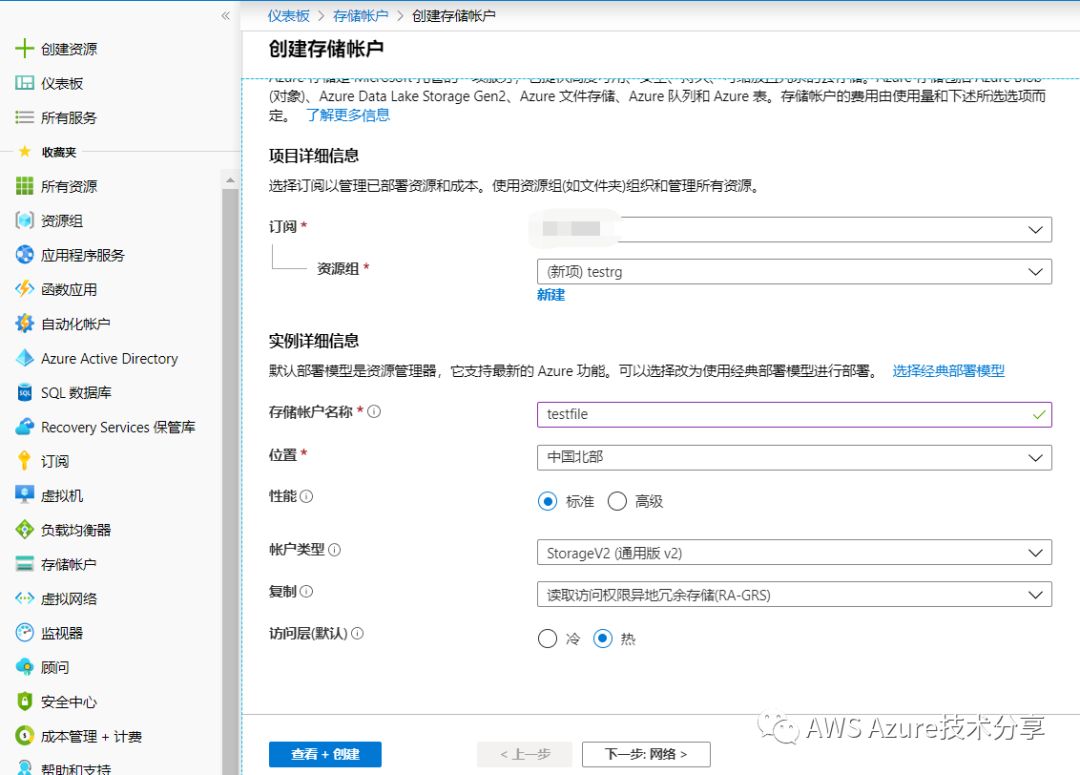This screenshot has width=1080, height=775.
Task: Click the green plus icon for 创建资源
Action: [x=24, y=48]
